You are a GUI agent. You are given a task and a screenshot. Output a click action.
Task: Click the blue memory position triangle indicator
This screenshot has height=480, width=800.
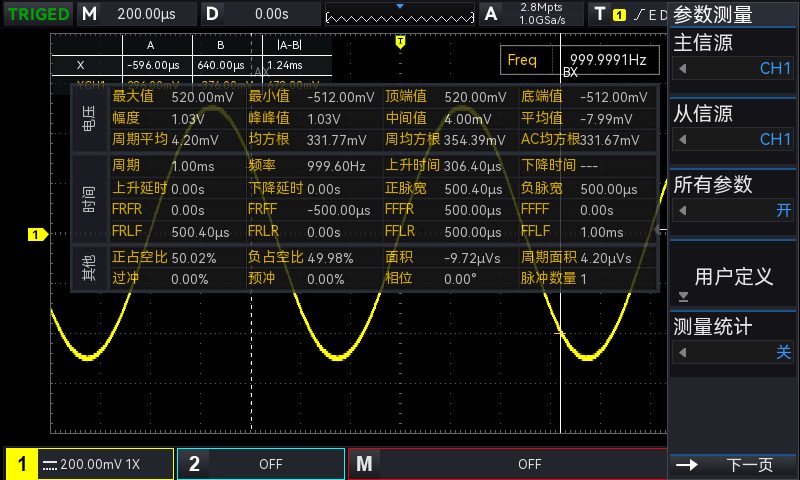pos(400,6)
